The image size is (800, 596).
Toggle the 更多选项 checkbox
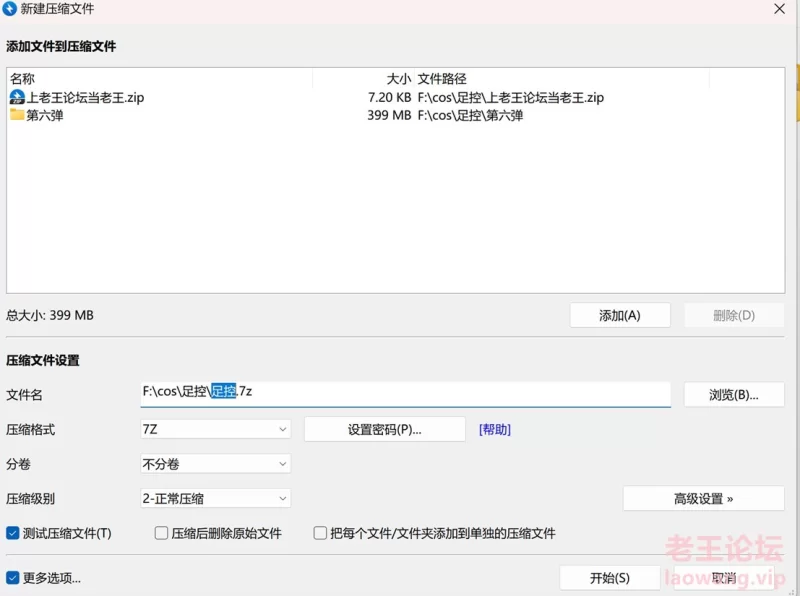click(12, 577)
